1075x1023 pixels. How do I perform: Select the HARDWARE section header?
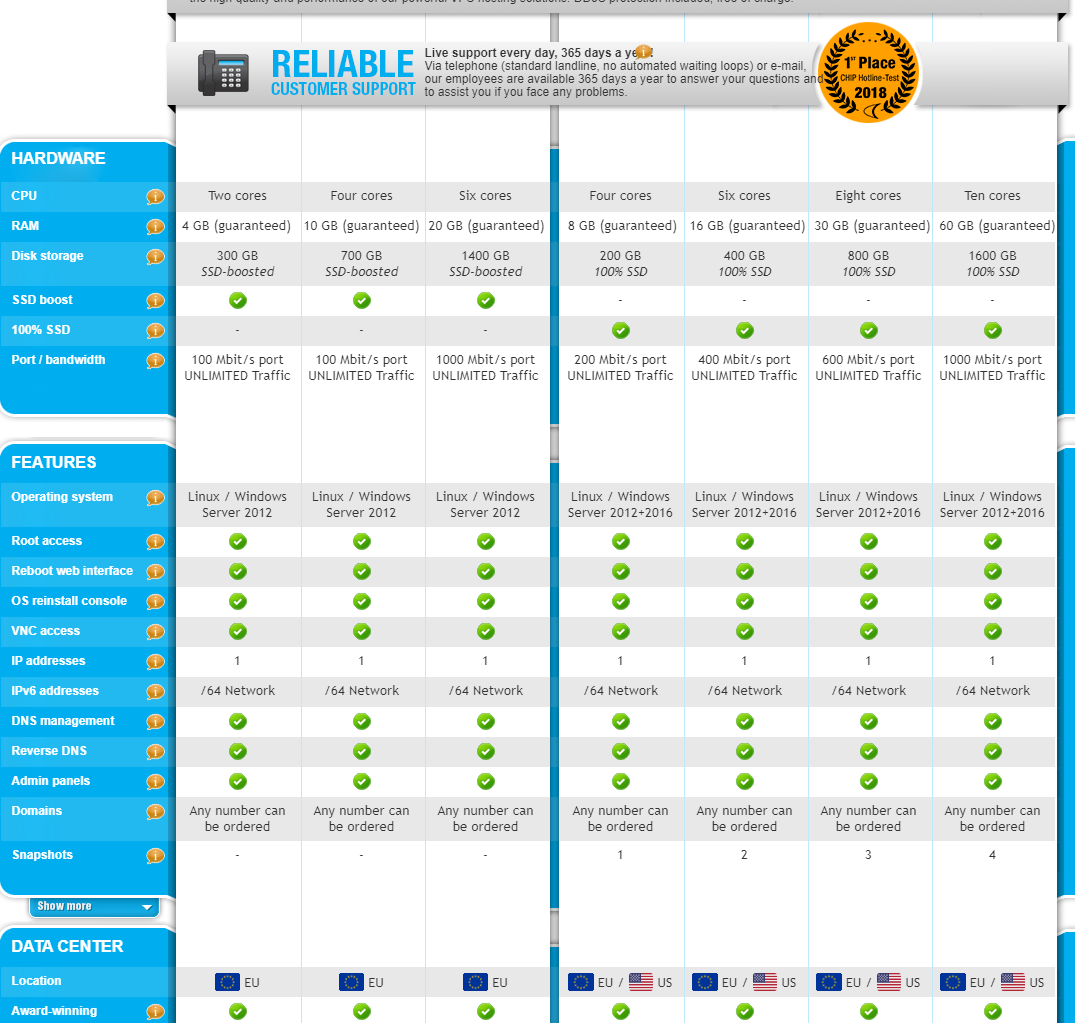[x=58, y=158]
